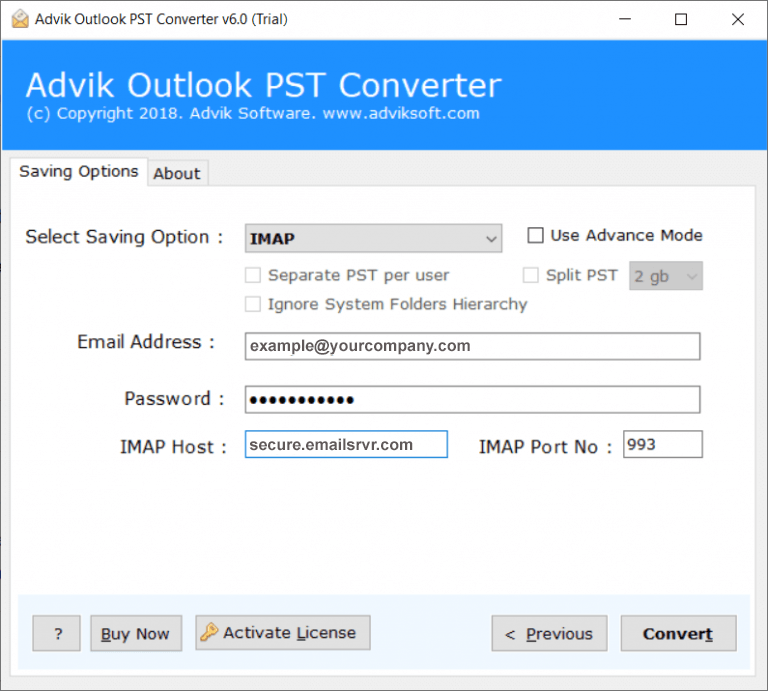This screenshot has width=768, height=691.
Task: Open help with the ? button
Action: [x=56, y=633]
